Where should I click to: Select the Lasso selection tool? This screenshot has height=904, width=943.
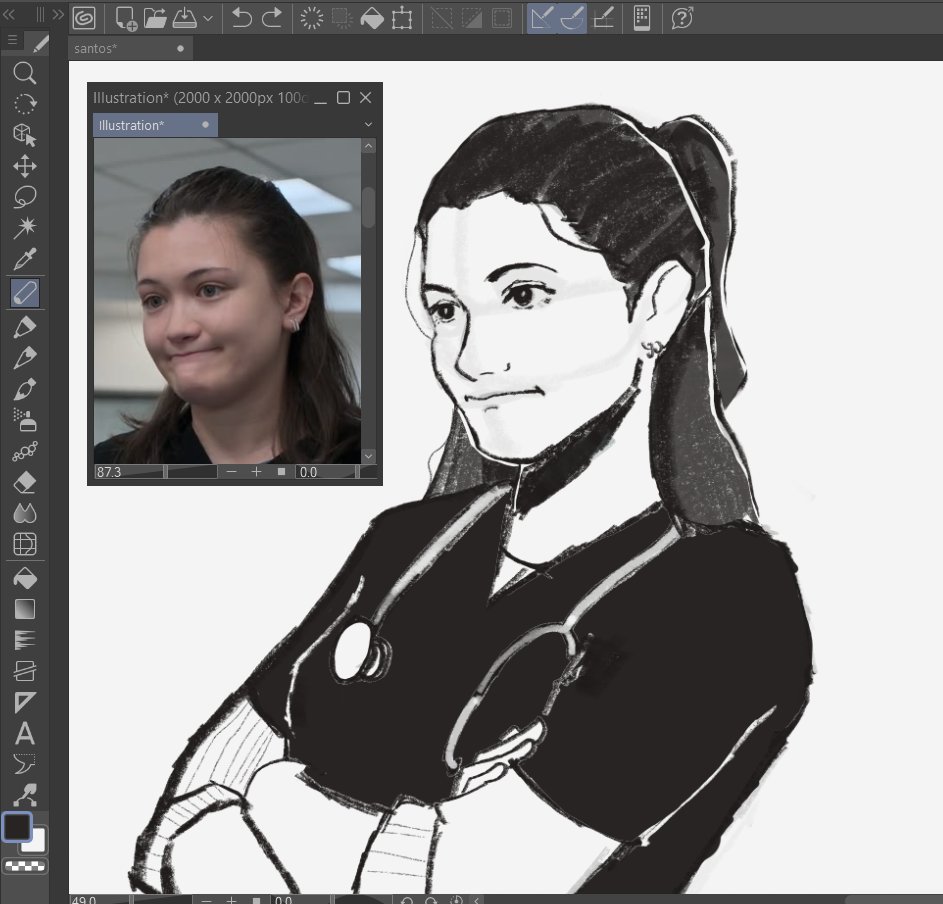pos(25,197)
